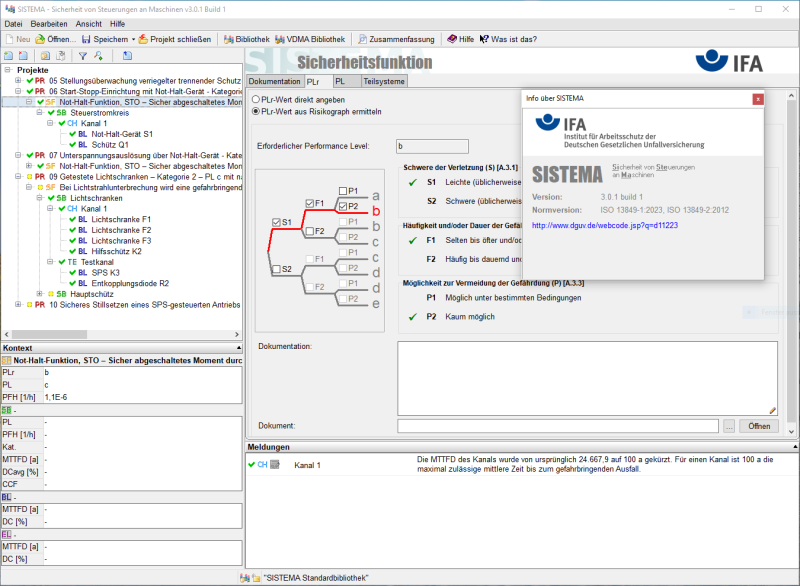Viewport: 800px width, 586px height.
Task: Select 'PLr-Wert direkt angeben' radio option
Action: point(256,100)
